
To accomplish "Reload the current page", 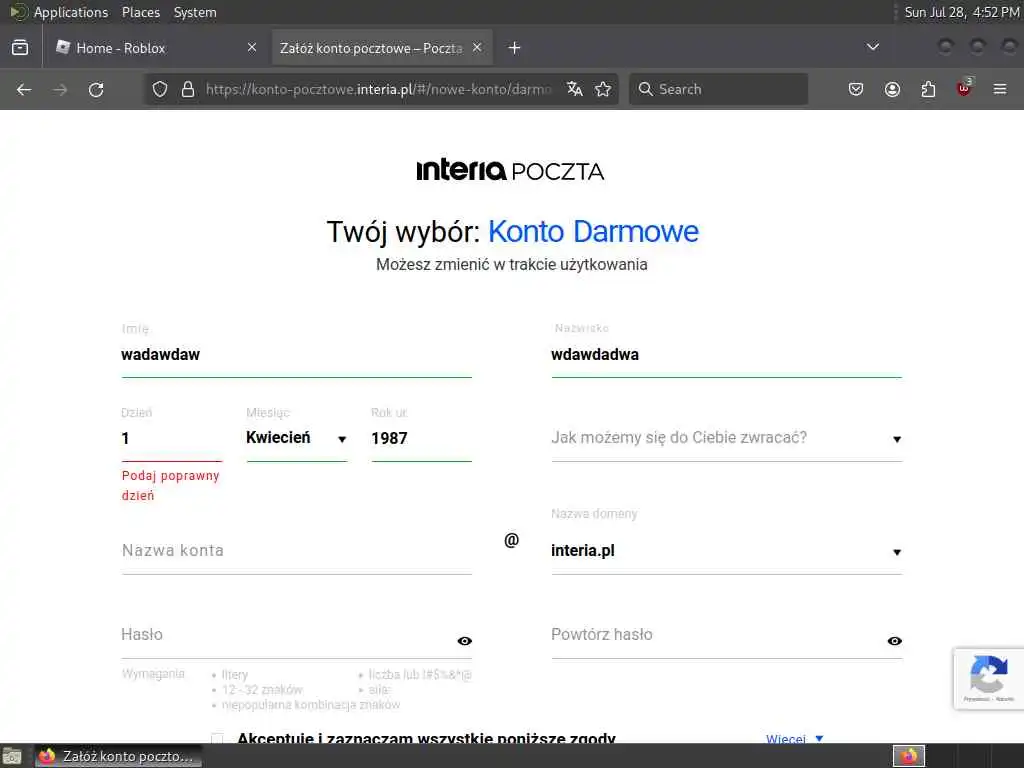I will [x=96, y=89].
